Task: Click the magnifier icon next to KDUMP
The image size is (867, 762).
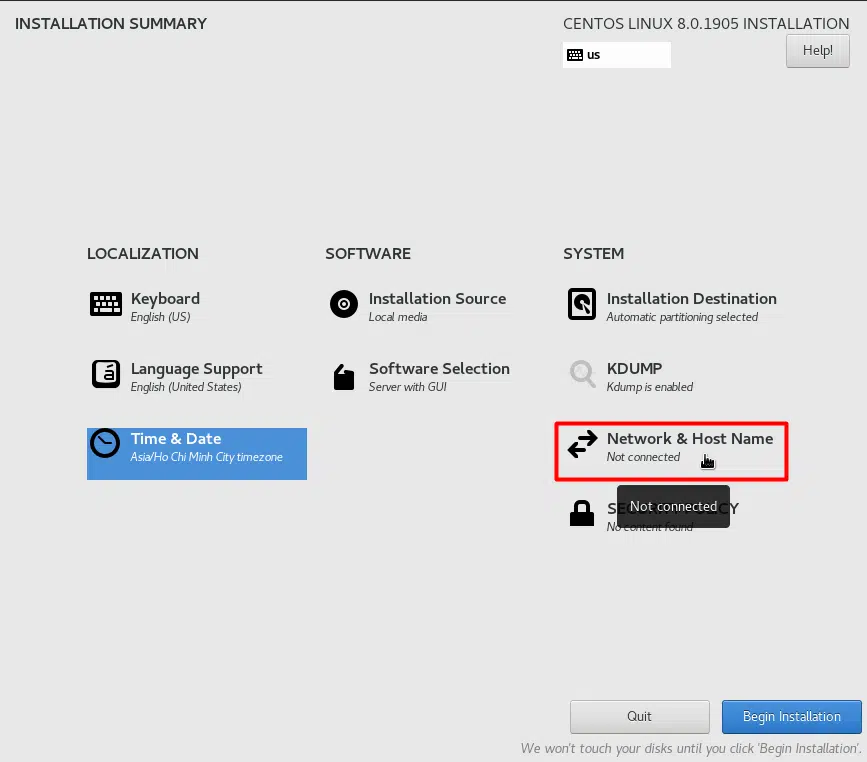Action: pyautogui.click(x=582, y=375)
